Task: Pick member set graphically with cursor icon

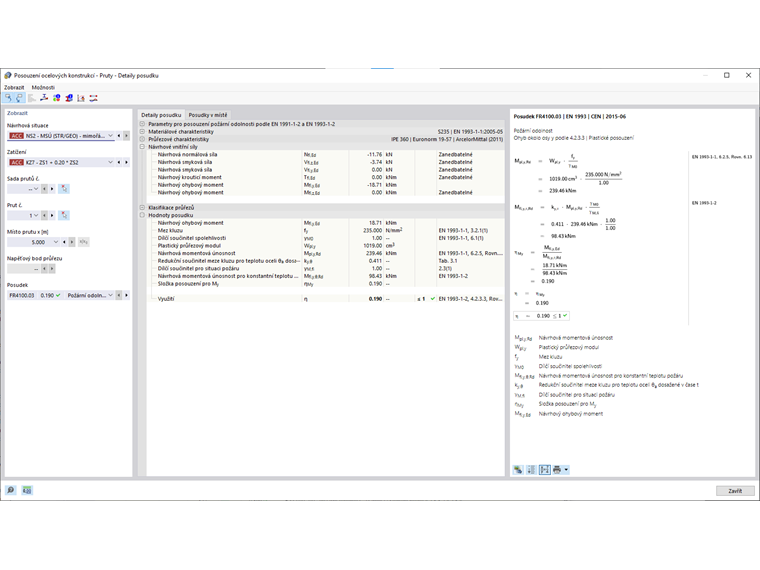Action: pos(64,189)
